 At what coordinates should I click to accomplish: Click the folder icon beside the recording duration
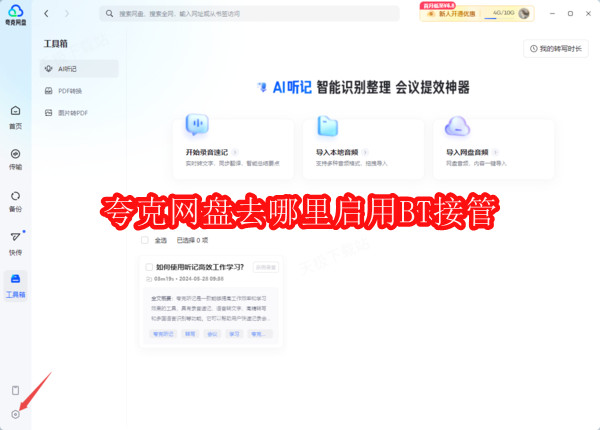(x=149, y=279)
